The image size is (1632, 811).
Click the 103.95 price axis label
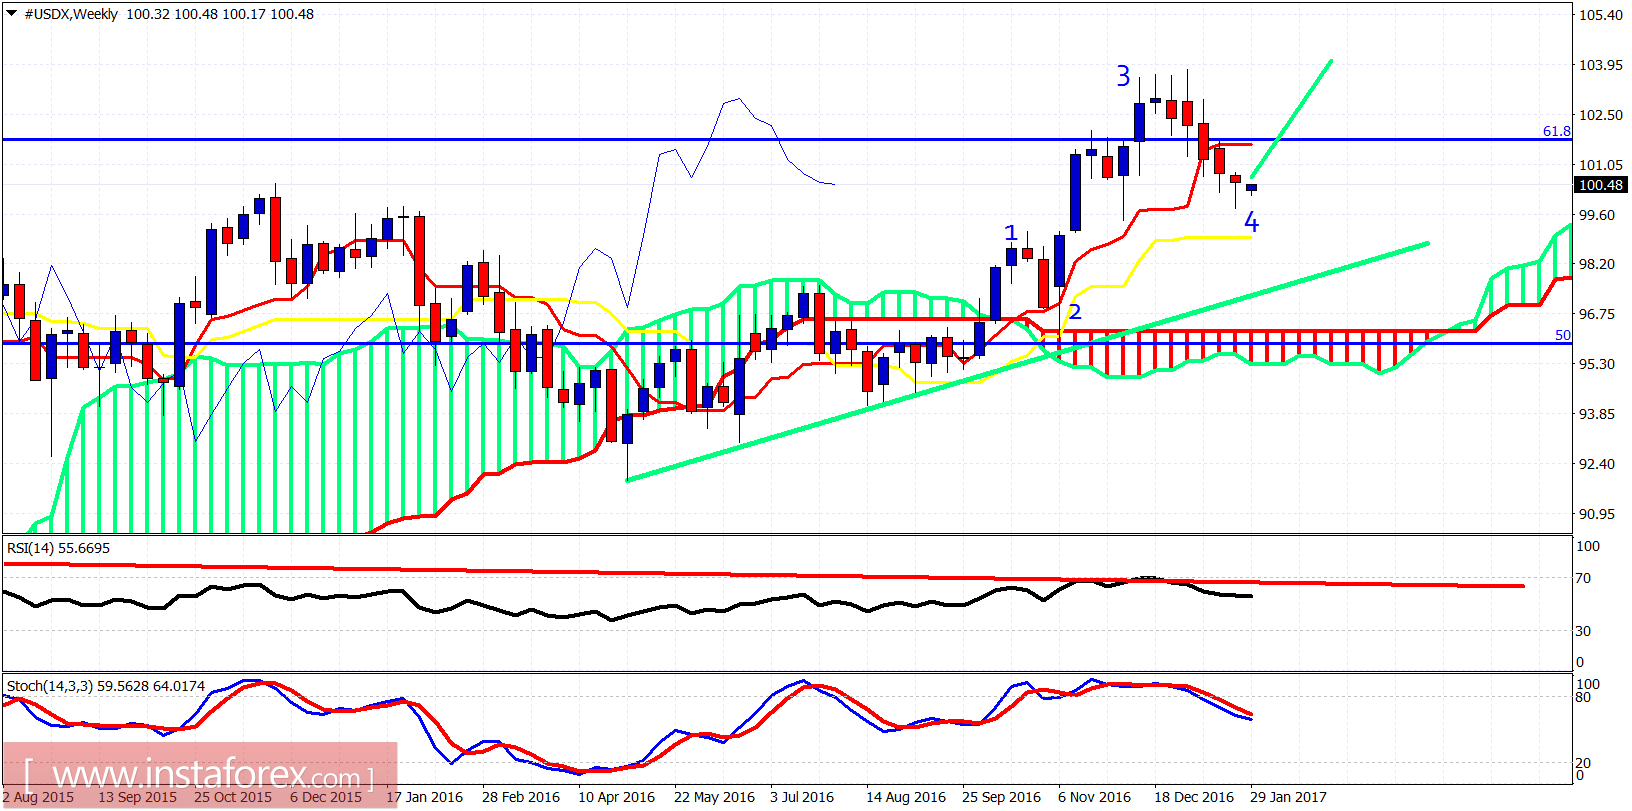[1601, 65]
